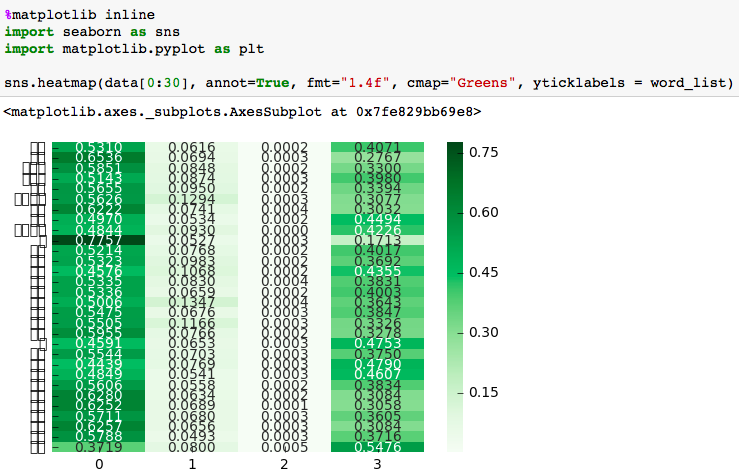
Task: Click the x-axis label 2
Action: click(x=284, y=465)
